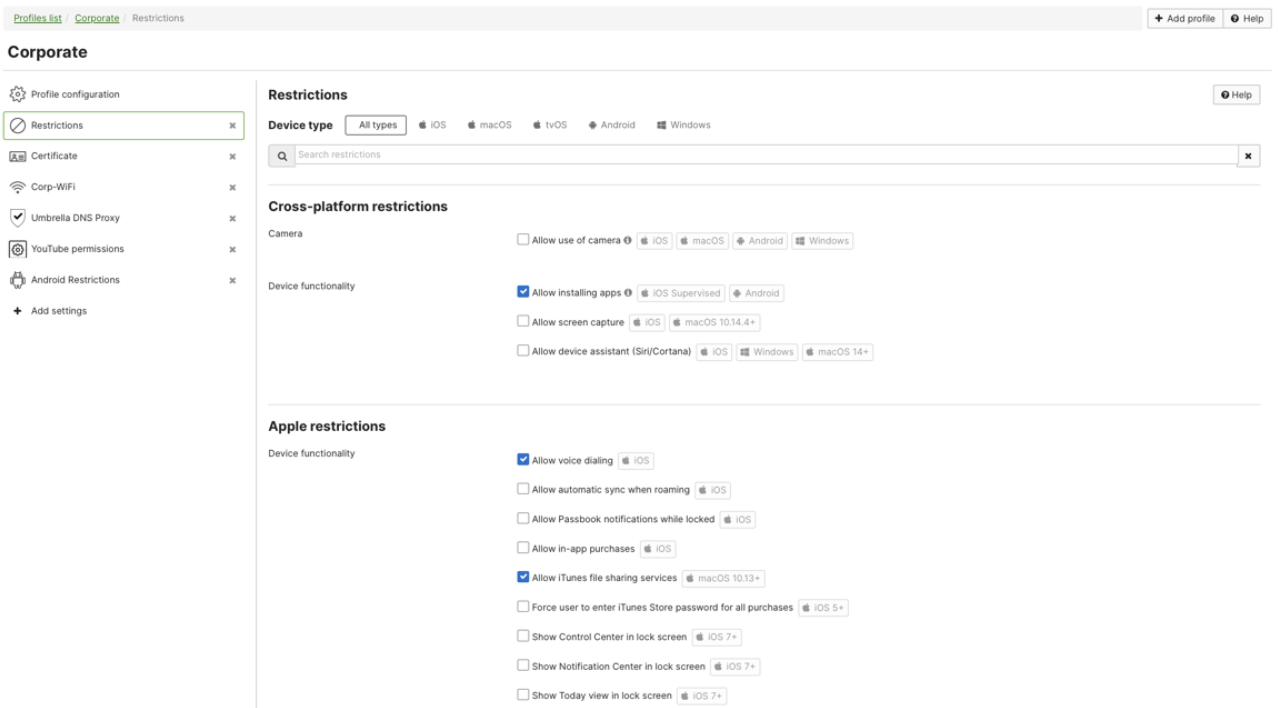This screenshot has height=708, width=1278.
Task: Click the Umbrella DNS Proxy shield icon
Action: (17, 218)
